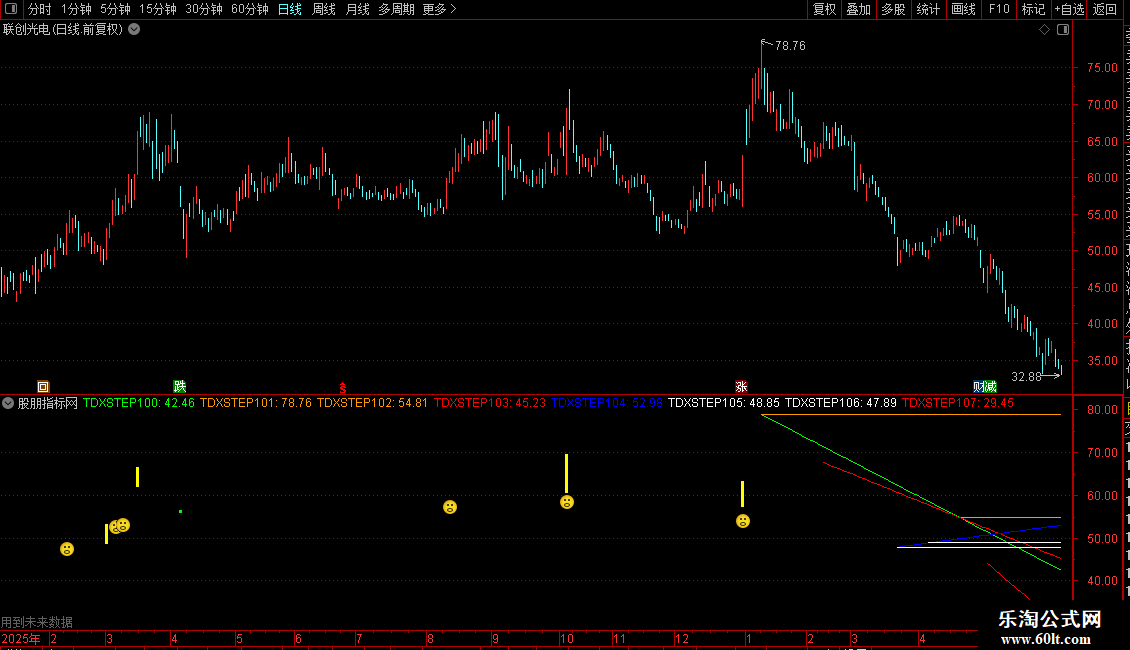Click the green 跌 event marker
This screenshot has width=1130, height=650.
click(x=179, y=387)
